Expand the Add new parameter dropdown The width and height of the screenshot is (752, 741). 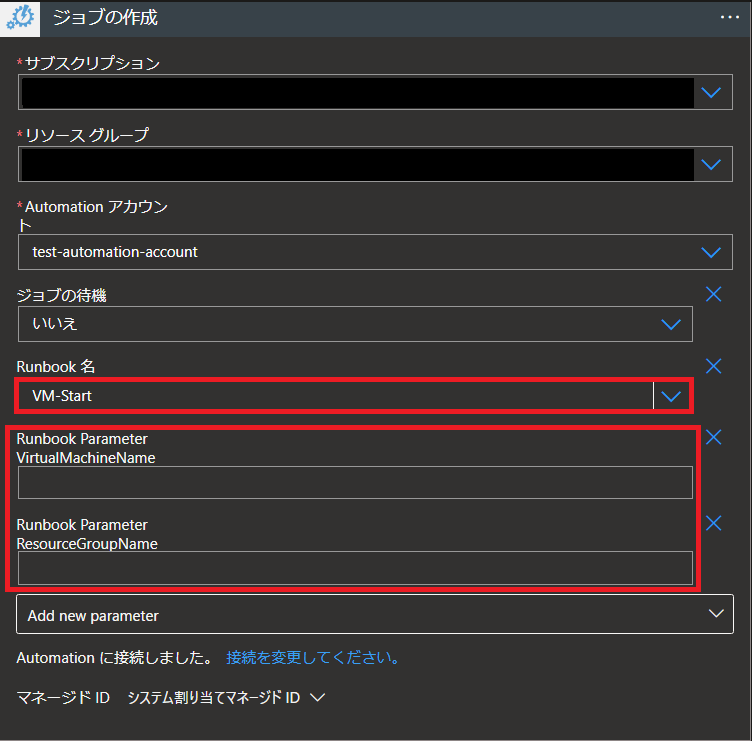(x=716, y=613)
